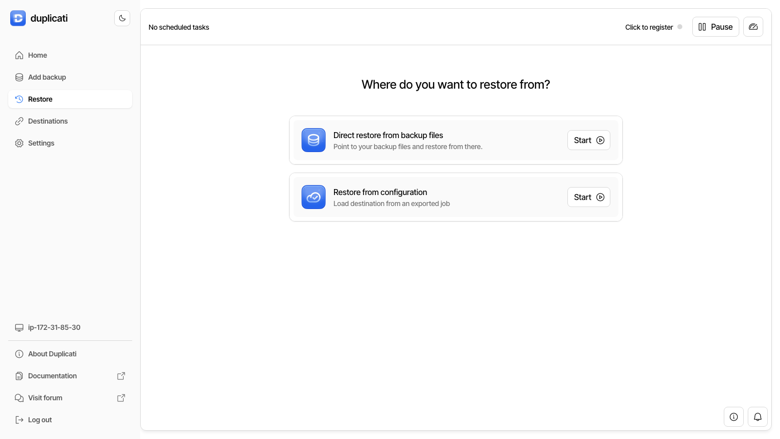The height and width of the screenshot is (439, 780).
Task: Select the Restore sidebar item
Action: pyautogui.click(x=70, y=99)
